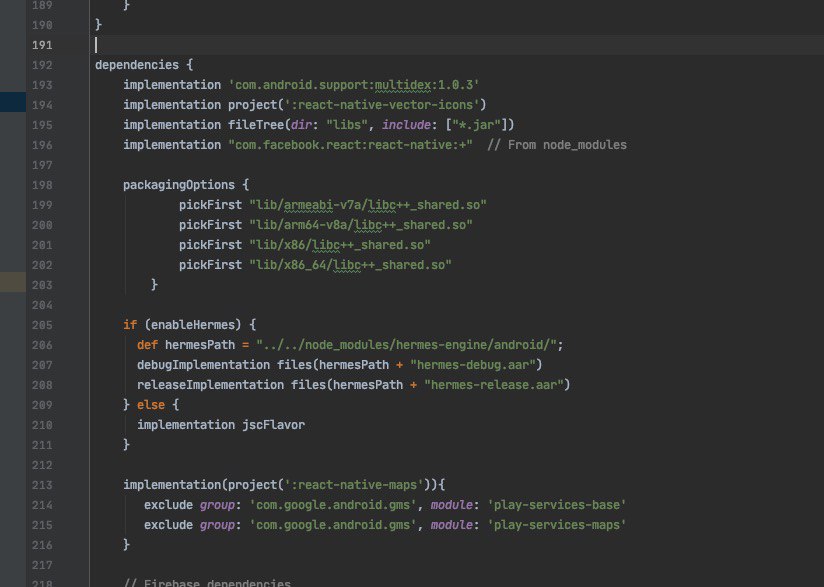Click line number 192 in the gutter
The width and height of the screenshot is (824, 587).
tap(42, 65)
